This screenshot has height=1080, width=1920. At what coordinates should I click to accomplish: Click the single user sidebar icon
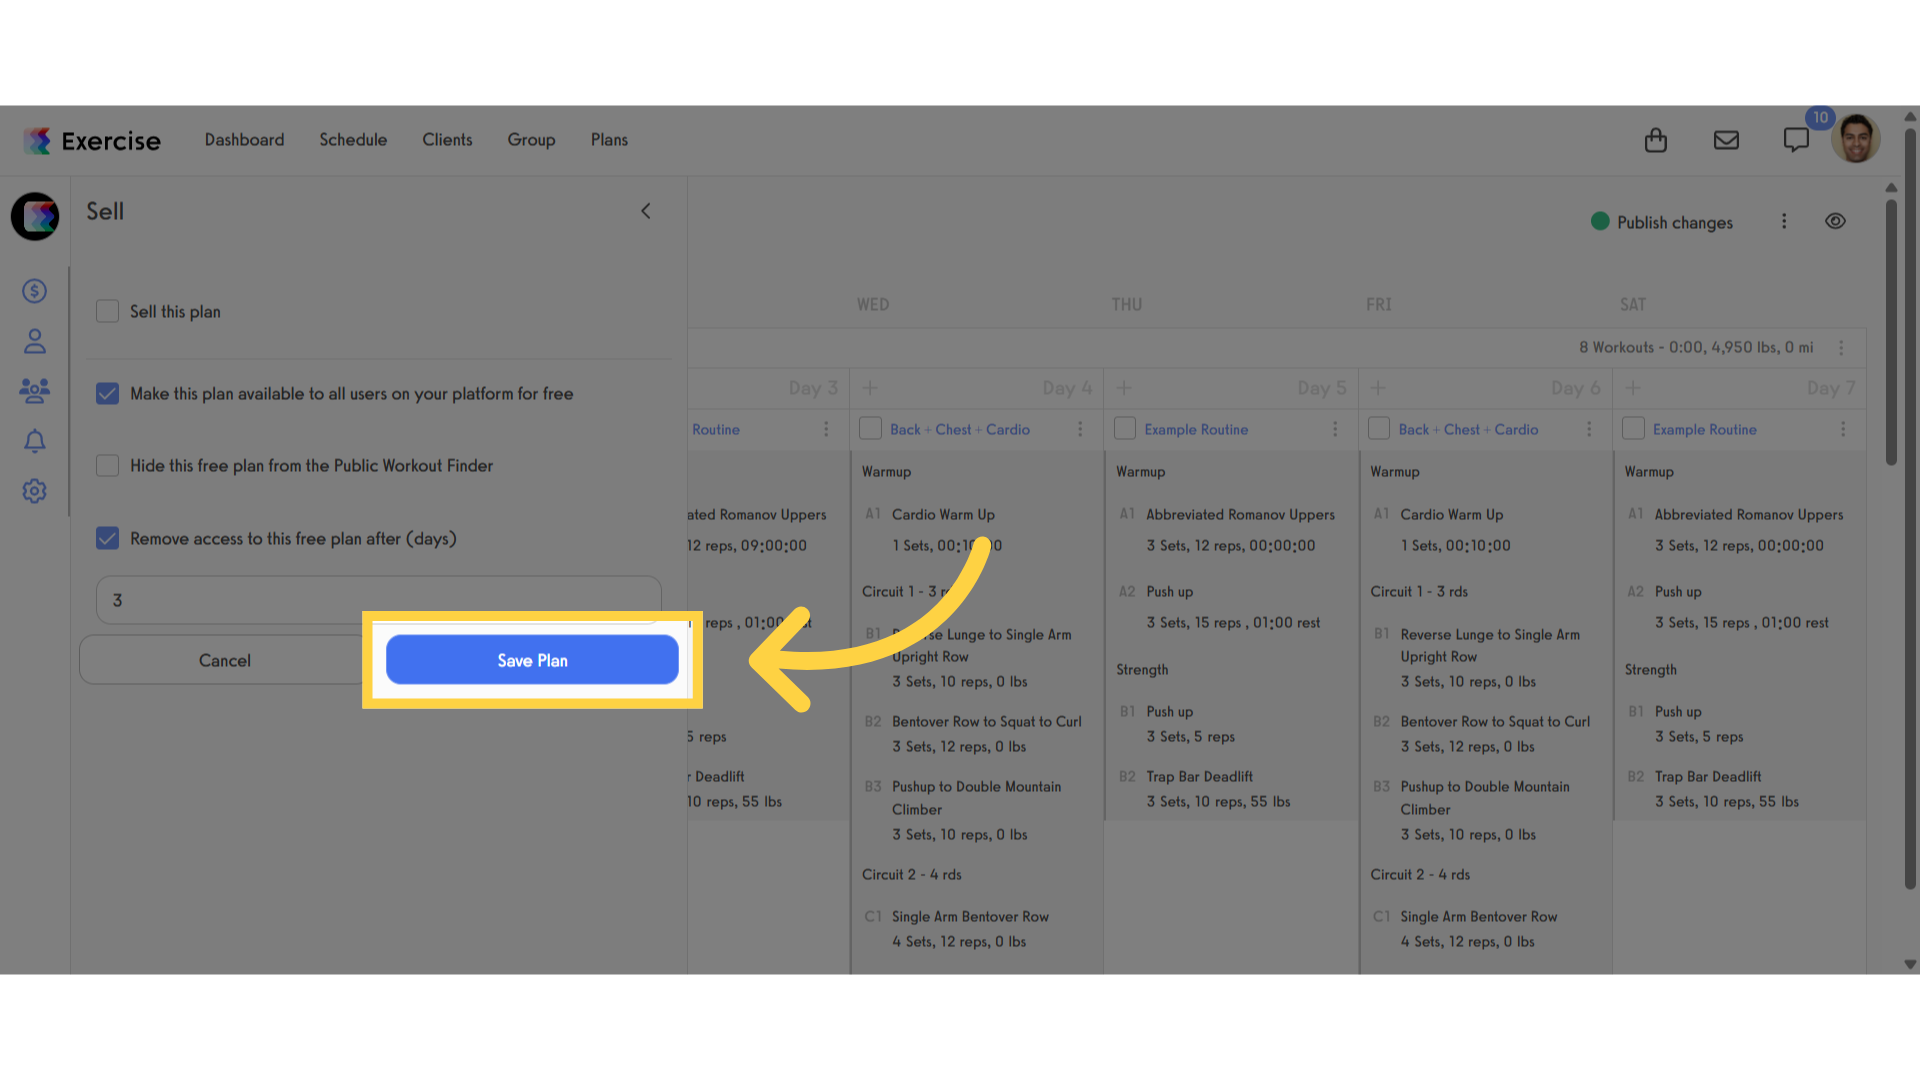[35, 341]
